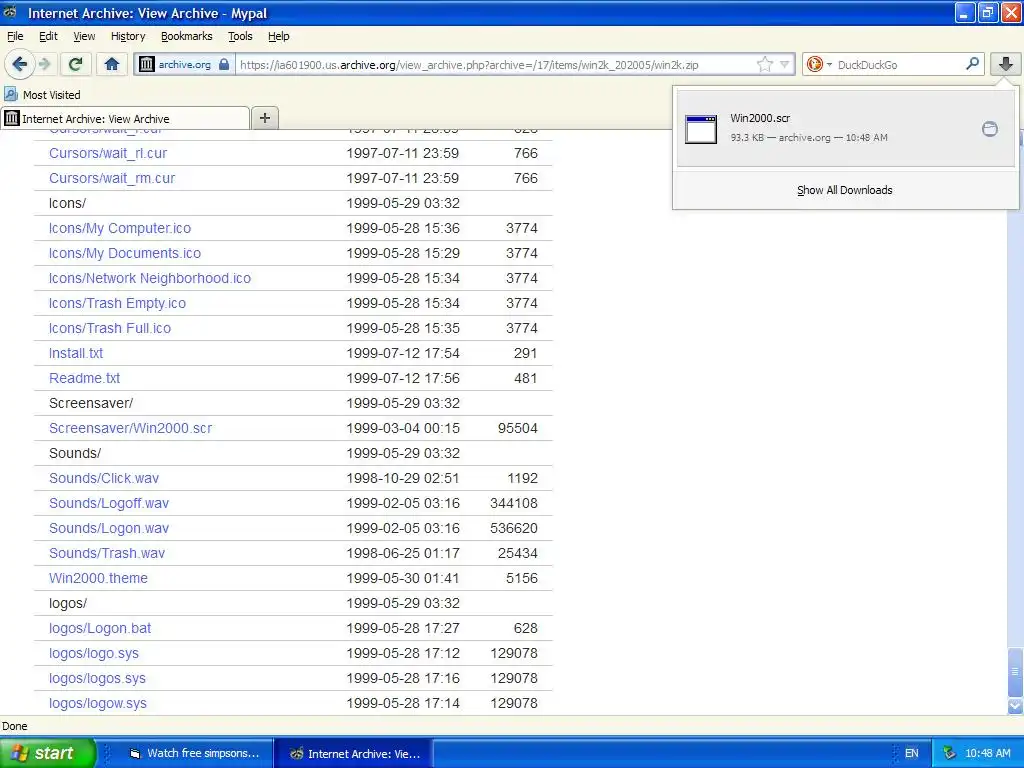The height and width of the screenshot is (768, 1024).
Task: Open Icons/Trash Full.ico link
Action: click(110, 328)
